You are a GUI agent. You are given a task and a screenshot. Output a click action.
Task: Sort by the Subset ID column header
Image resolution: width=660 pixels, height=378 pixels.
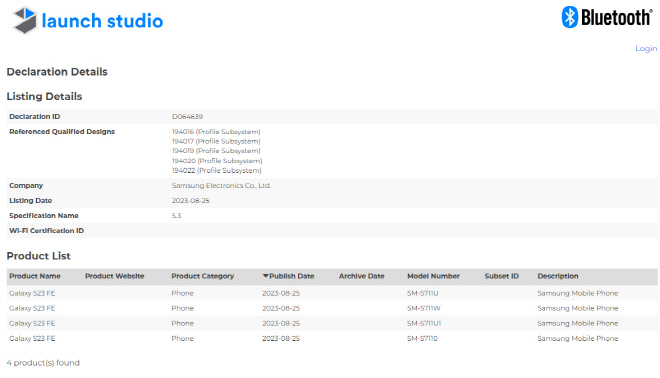[x=501, y=276]
